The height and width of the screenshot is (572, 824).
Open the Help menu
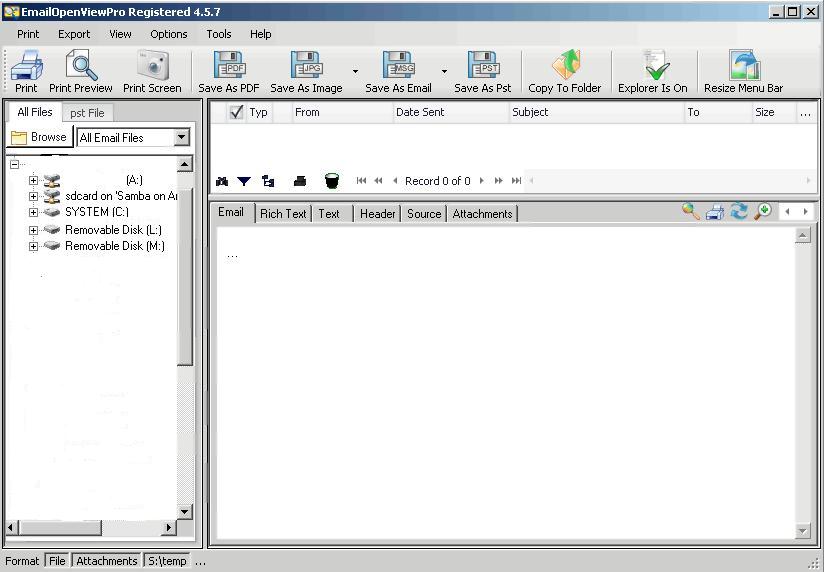click(x=261, y=34)
